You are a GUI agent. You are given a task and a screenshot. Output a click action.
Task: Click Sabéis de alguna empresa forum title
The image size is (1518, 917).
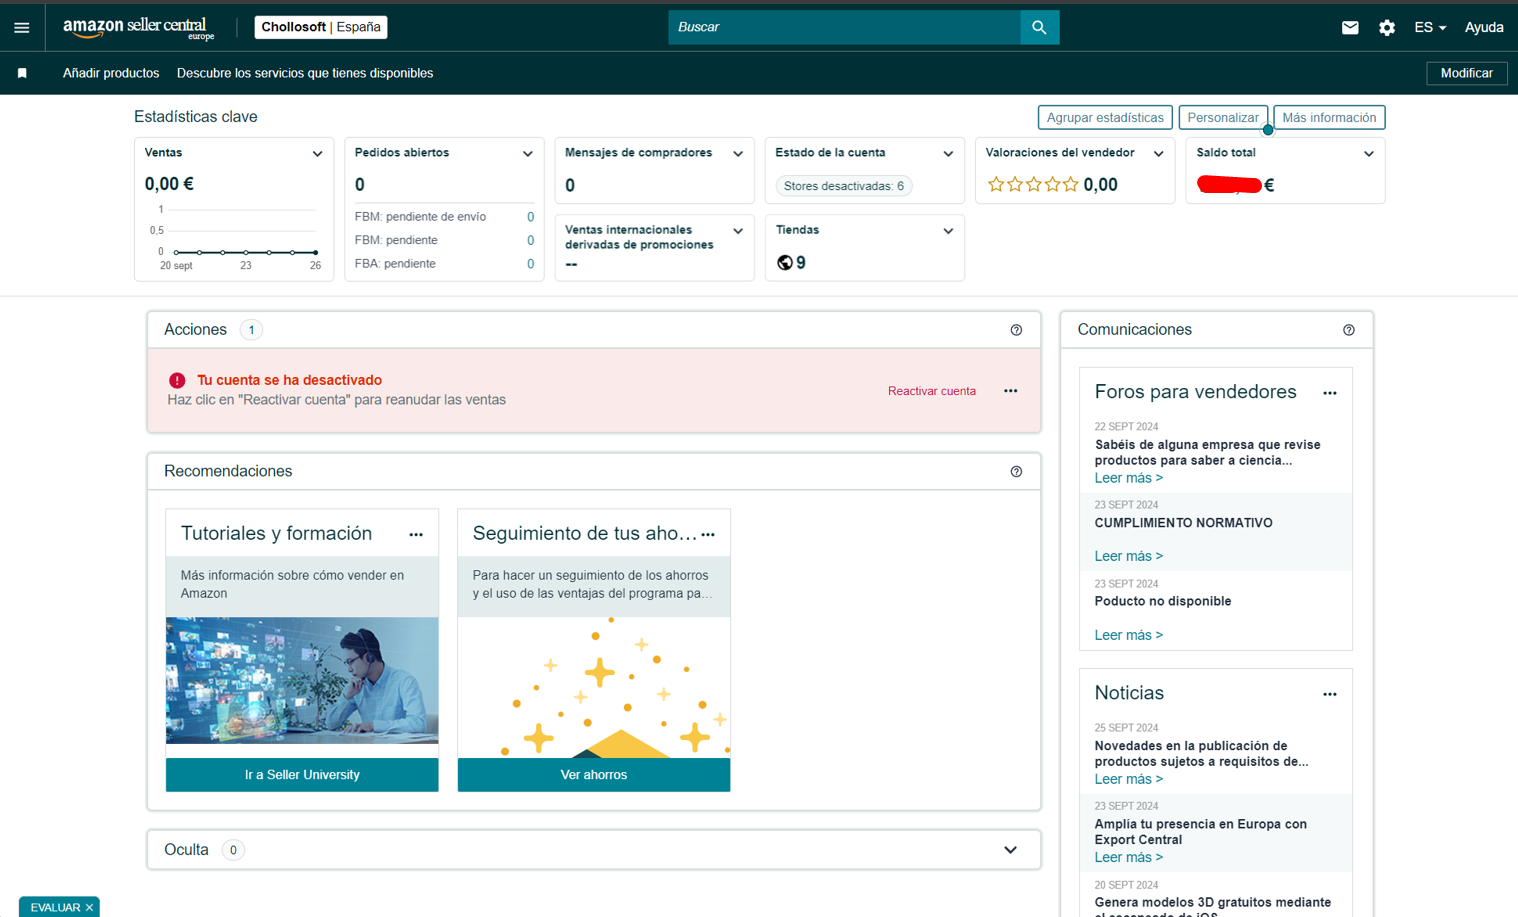(1207, 453)
